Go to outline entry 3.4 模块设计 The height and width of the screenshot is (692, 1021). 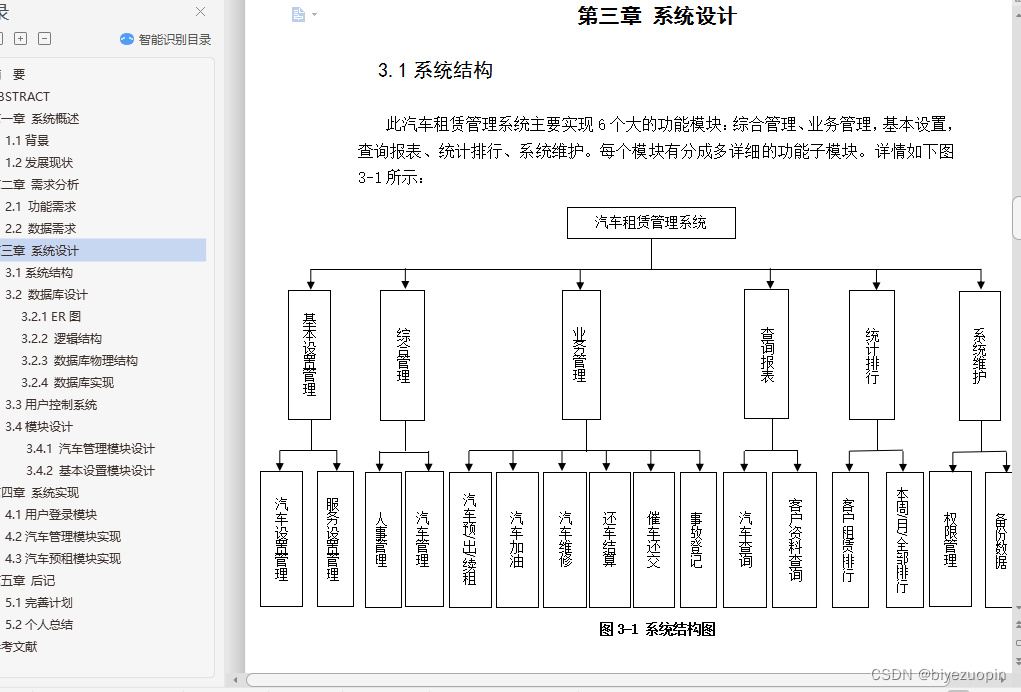coord(39,427)
